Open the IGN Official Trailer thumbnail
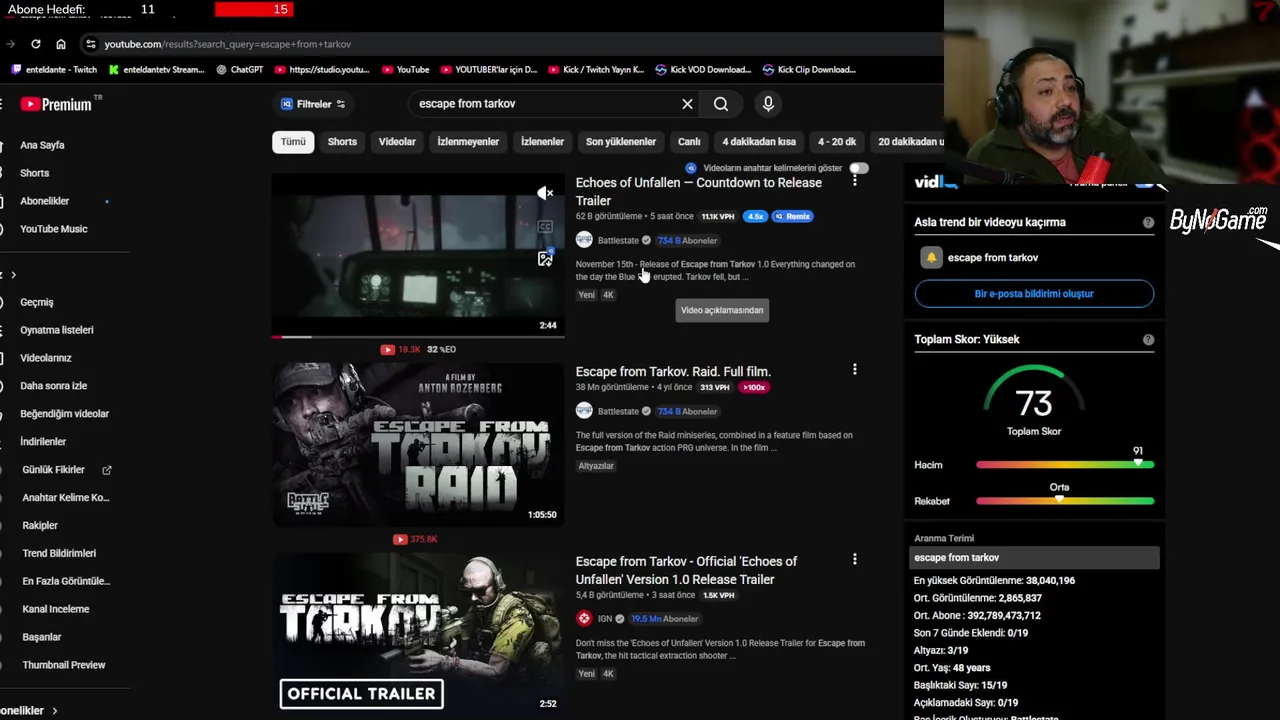 [x=418, y=634]
